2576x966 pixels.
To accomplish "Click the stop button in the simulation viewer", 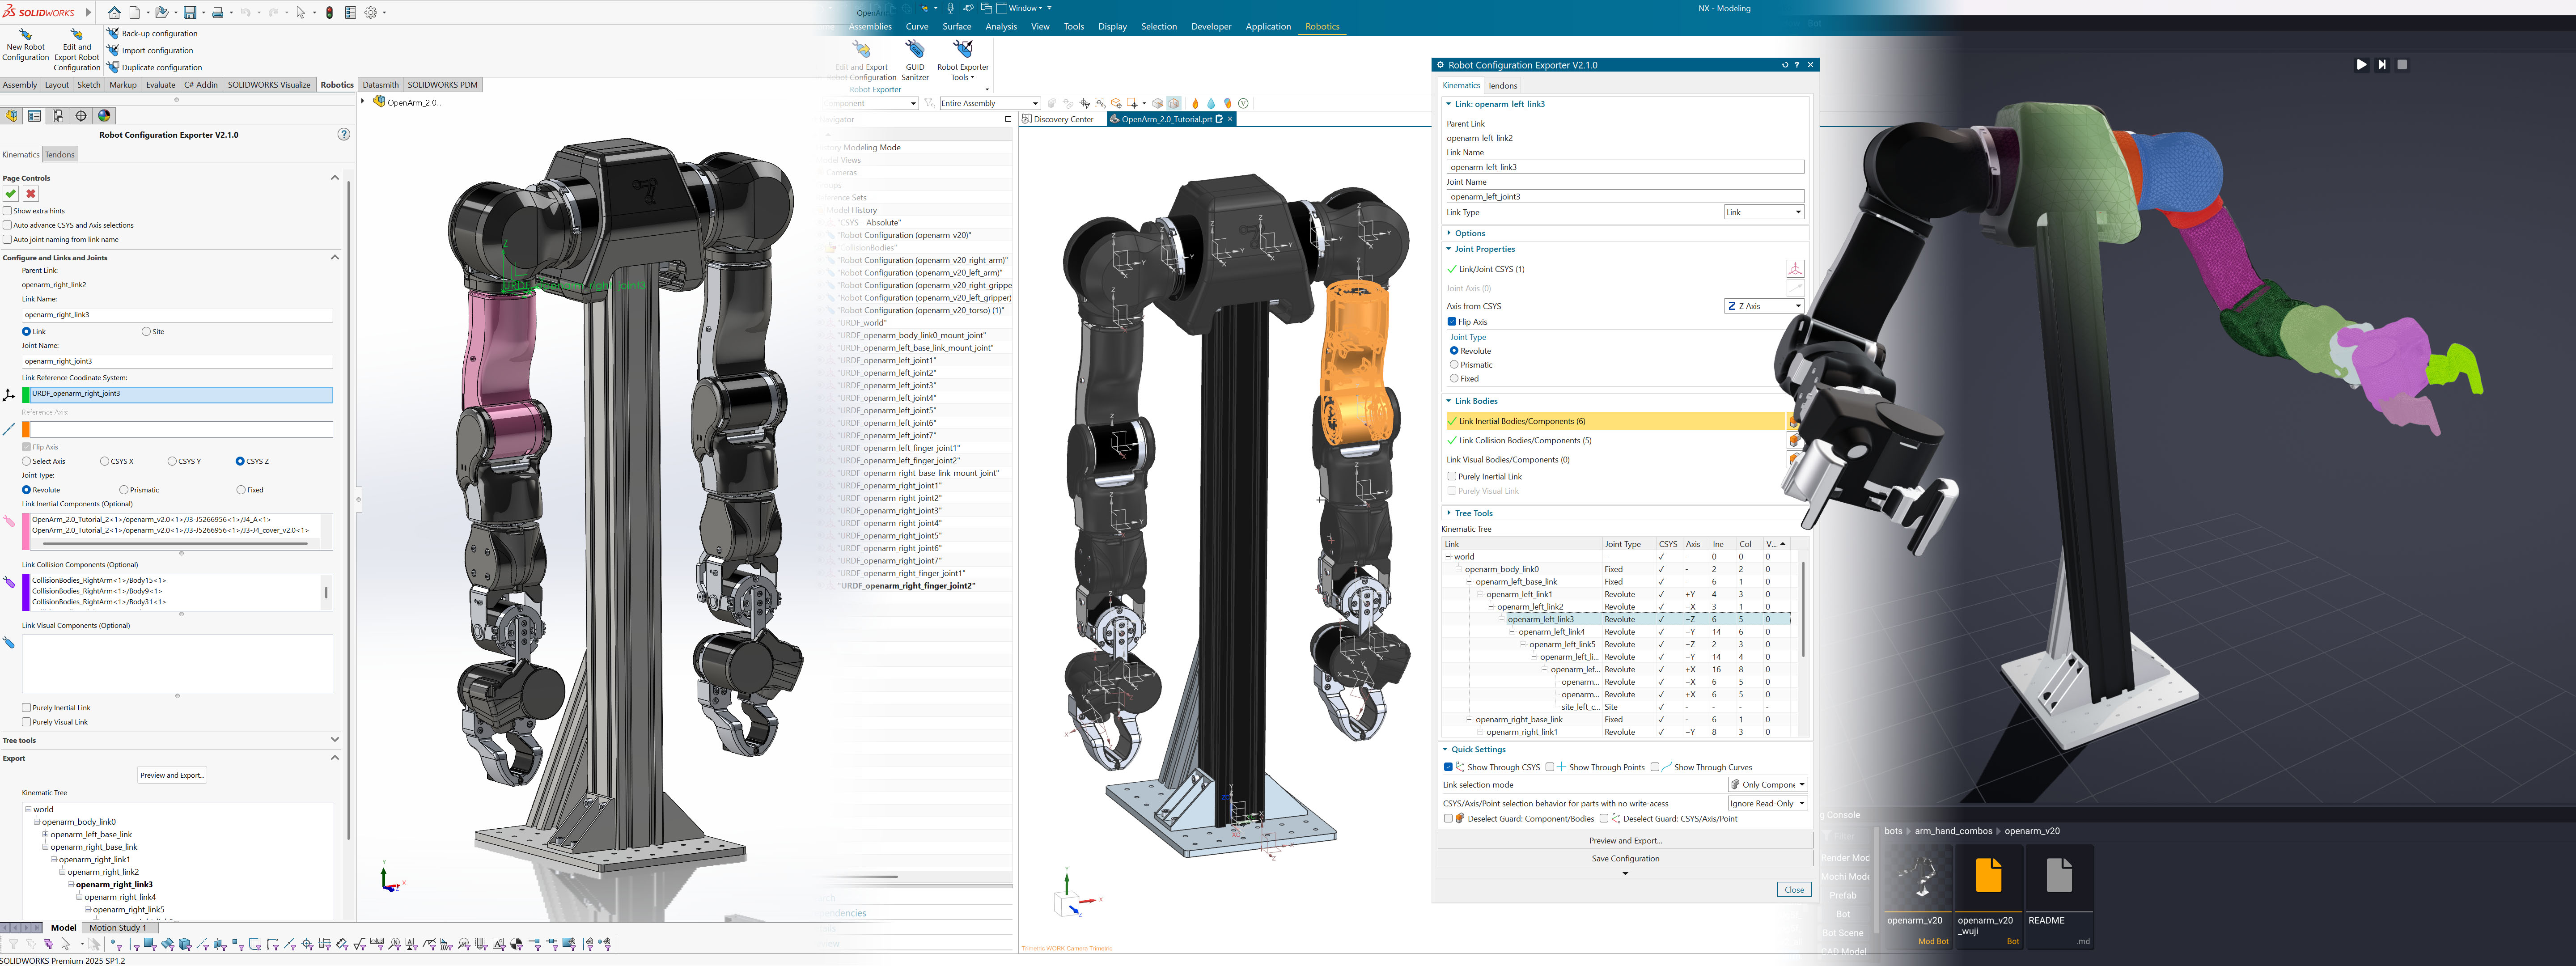I will tap(2402, 64).
